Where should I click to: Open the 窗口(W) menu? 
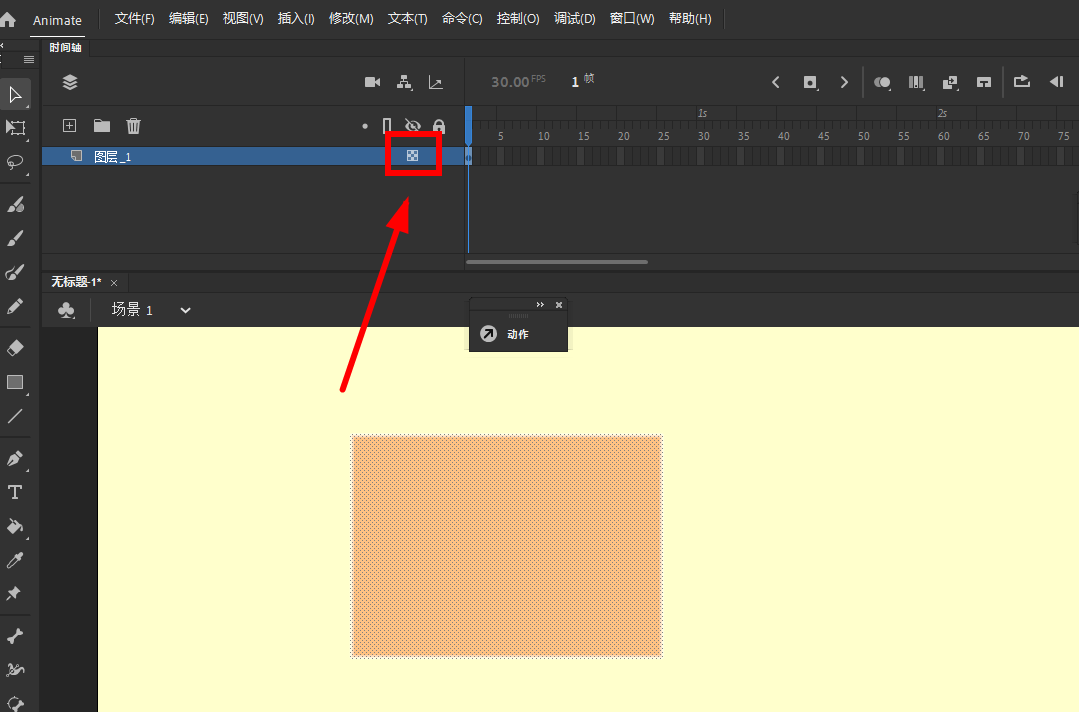pyautogui.click(x=632, y=19)
